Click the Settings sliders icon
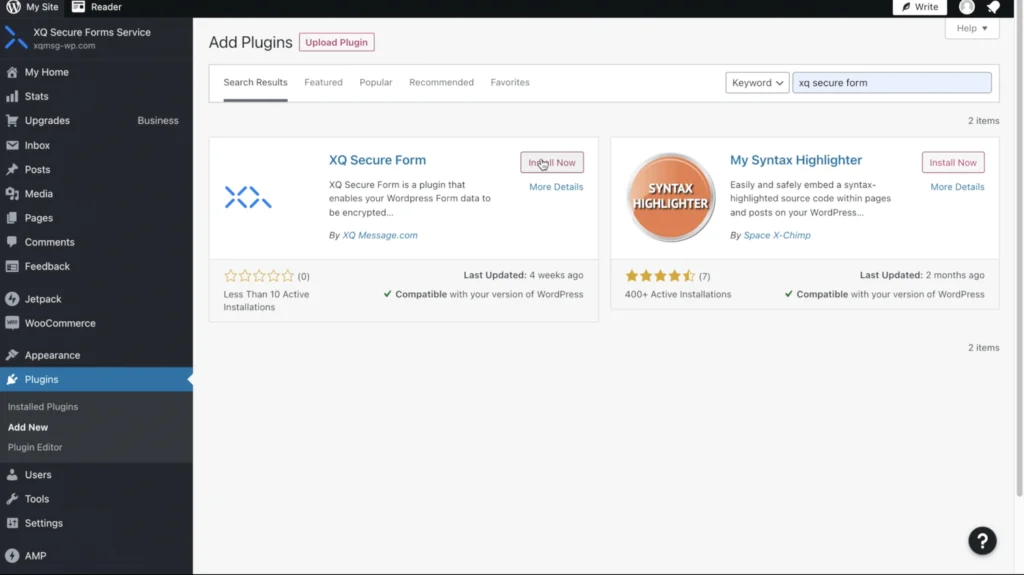1024x575 pixels. [x=12, y=523]
